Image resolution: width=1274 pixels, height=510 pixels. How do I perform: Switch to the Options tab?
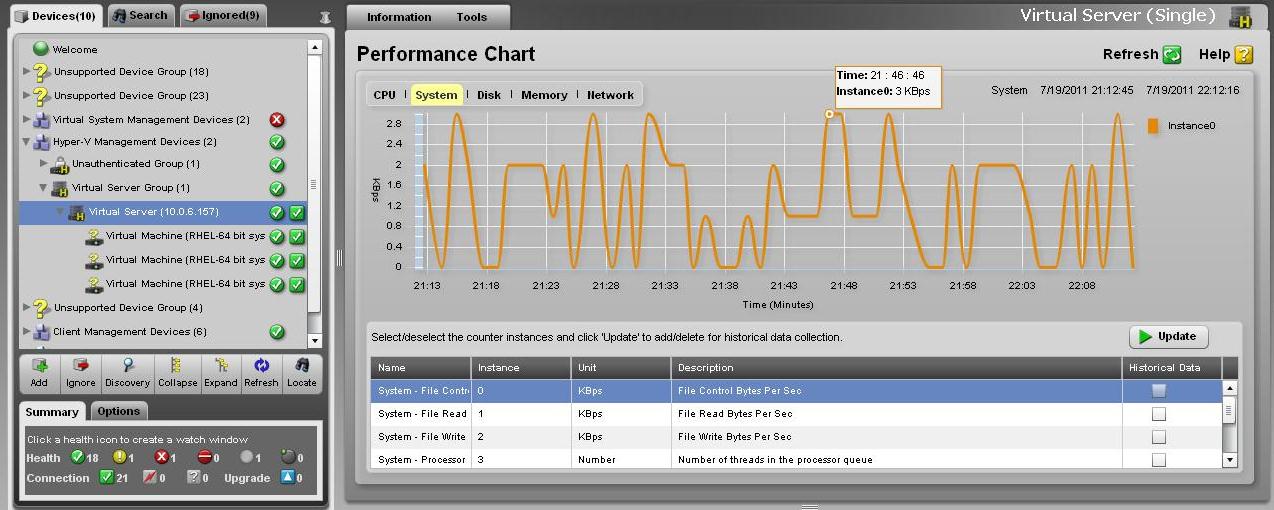point(119,411)
